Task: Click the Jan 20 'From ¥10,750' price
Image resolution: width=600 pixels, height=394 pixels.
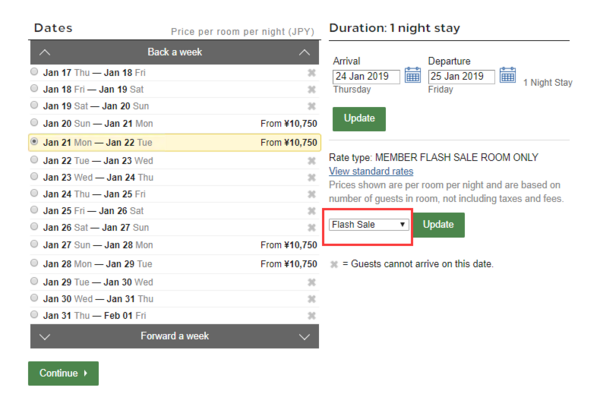Action: pos(289,124)
